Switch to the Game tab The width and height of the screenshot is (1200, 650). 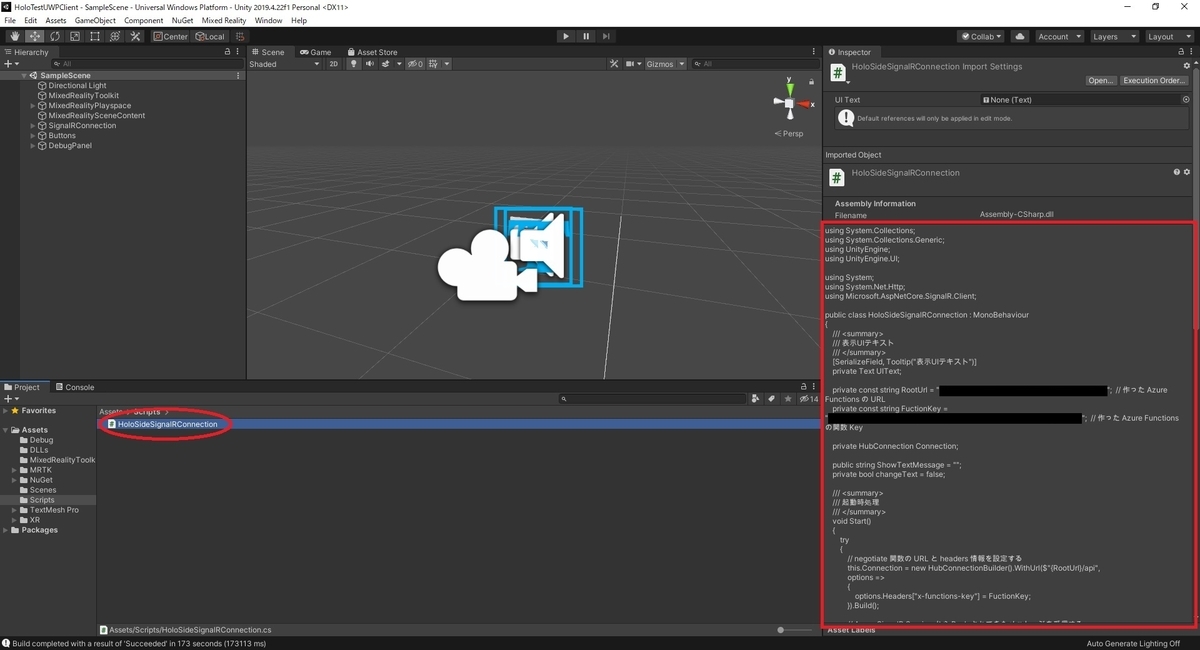[x=315, y=52]
